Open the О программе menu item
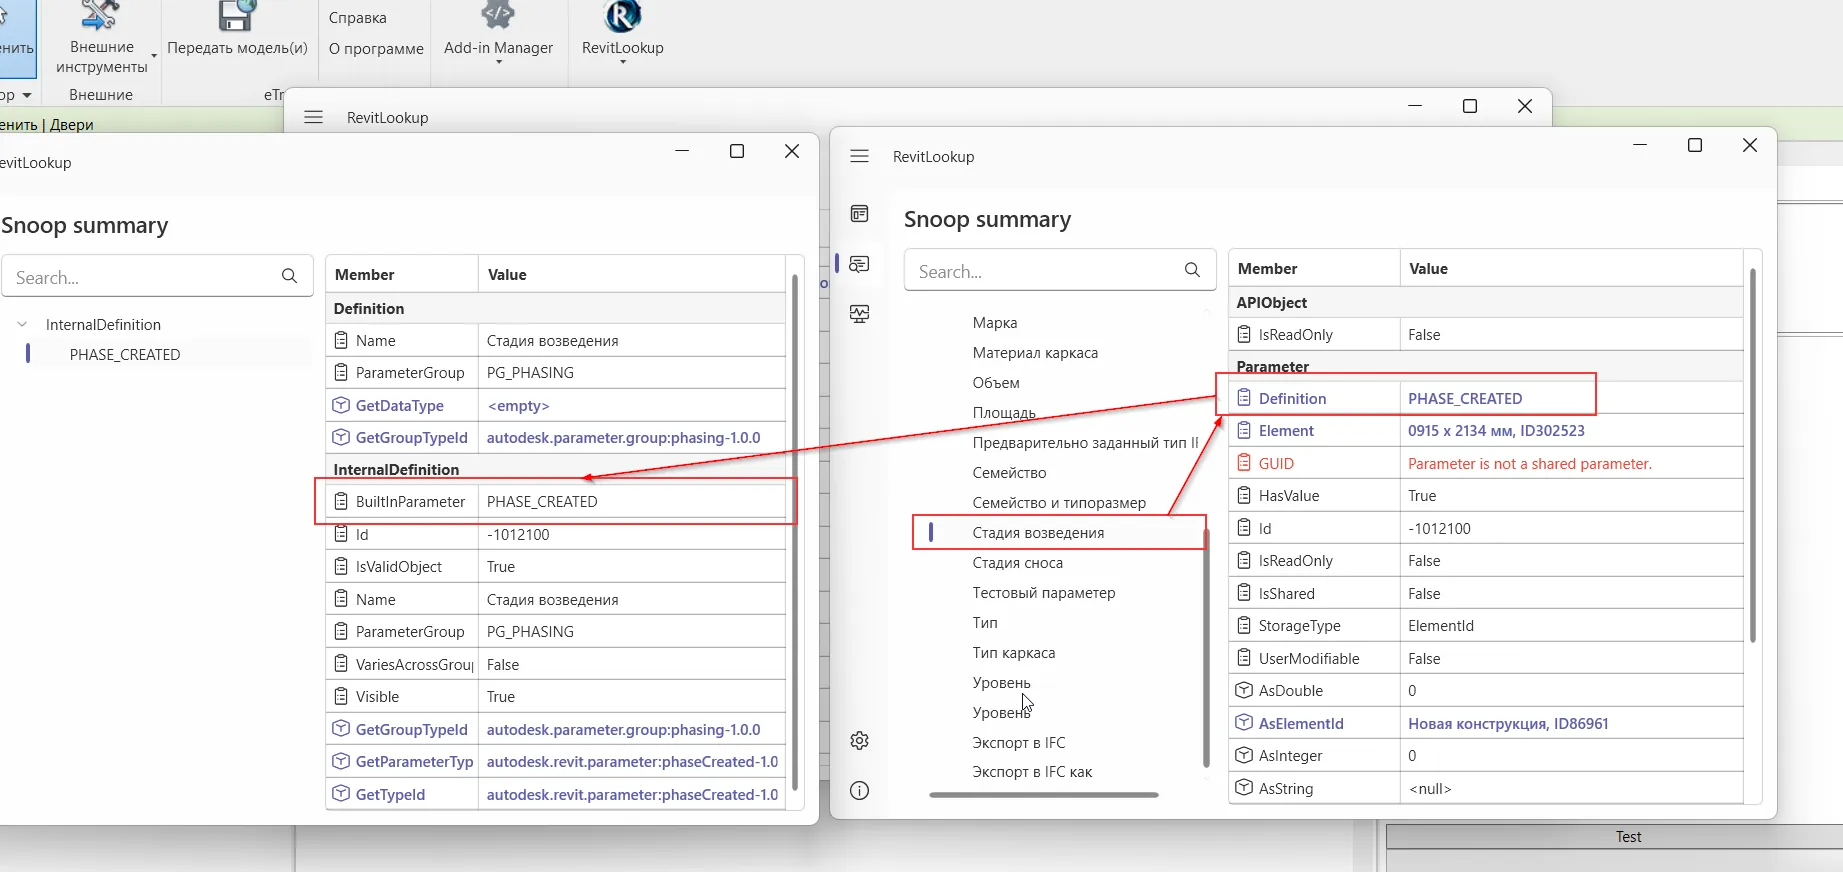Screen dimensions: 1843x872 point(376,48)
